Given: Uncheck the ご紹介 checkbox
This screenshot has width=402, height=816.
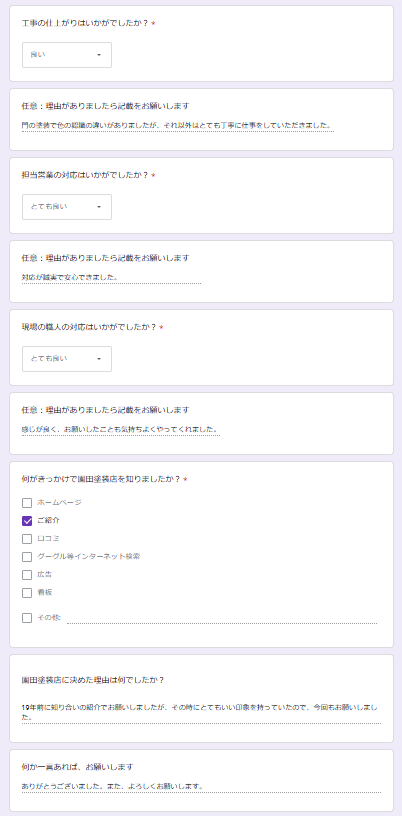Looking at the screenshot, I should pos(27,520).
